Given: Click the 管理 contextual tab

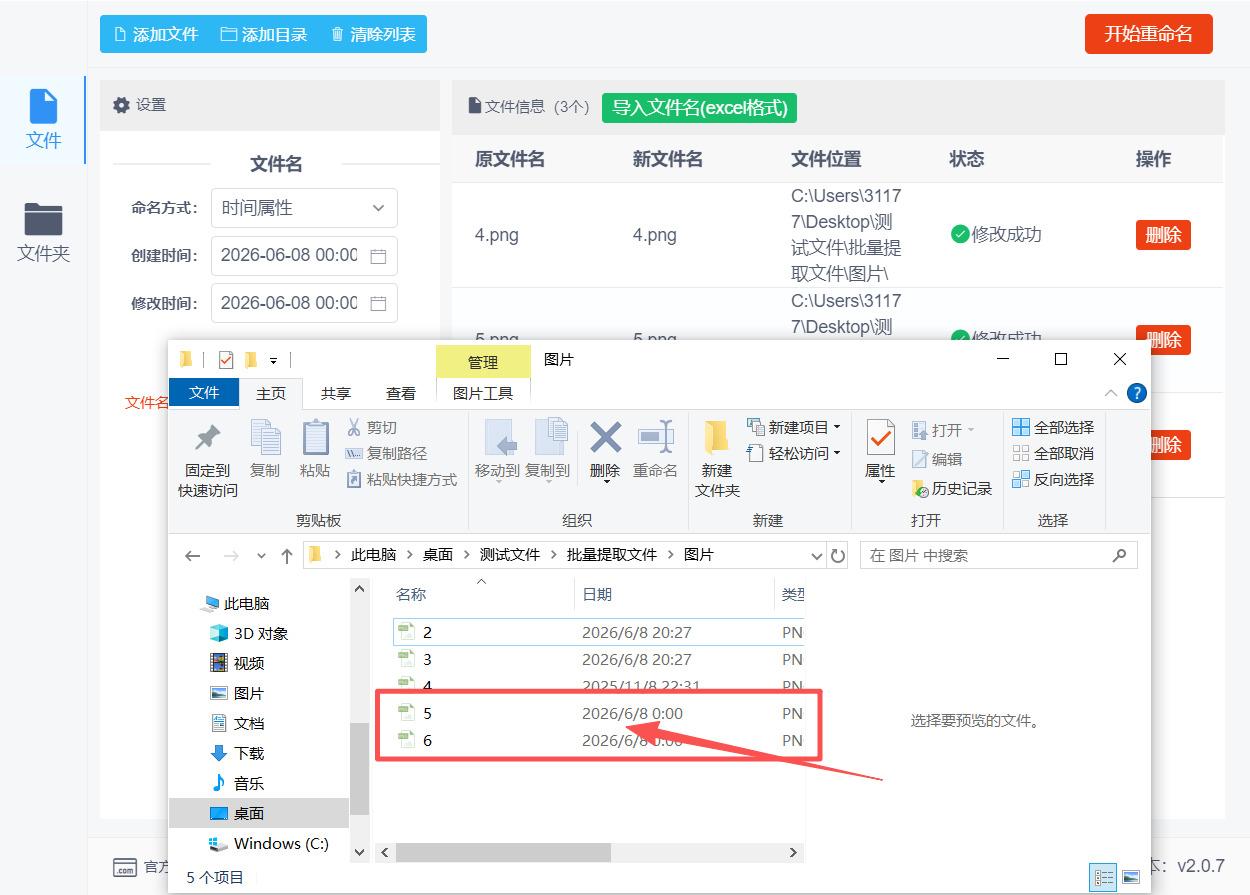Looking at the screenshot, I should (483, 361).
